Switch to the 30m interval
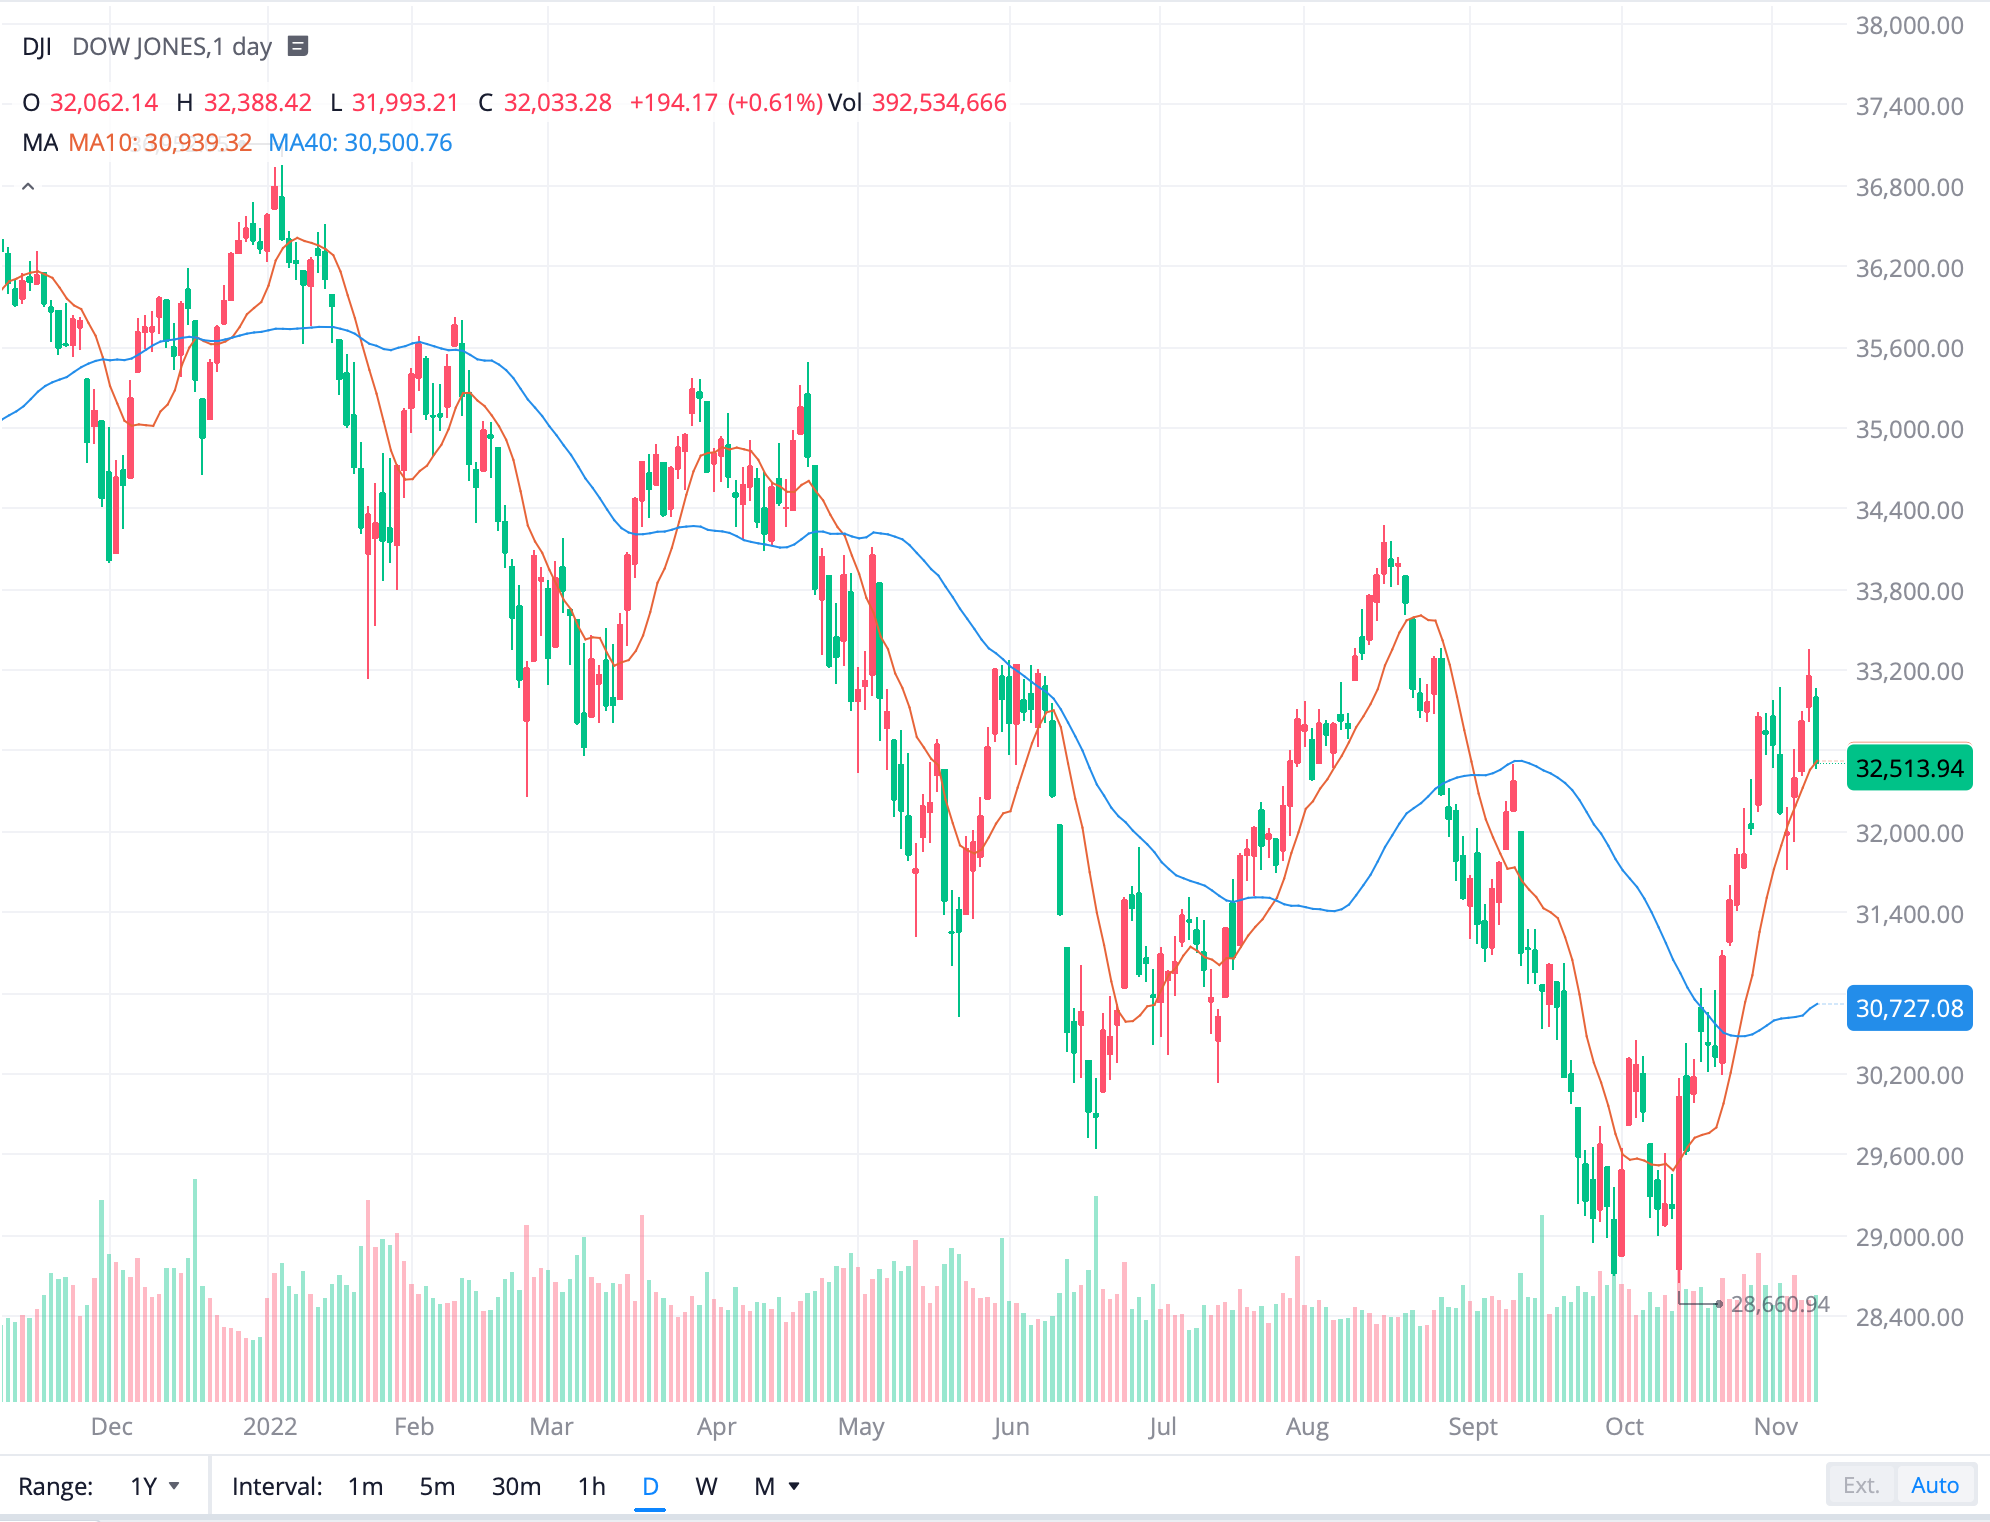Image resolution: width=1990 pixels, height=1522 pixels. pos(516,1486)
